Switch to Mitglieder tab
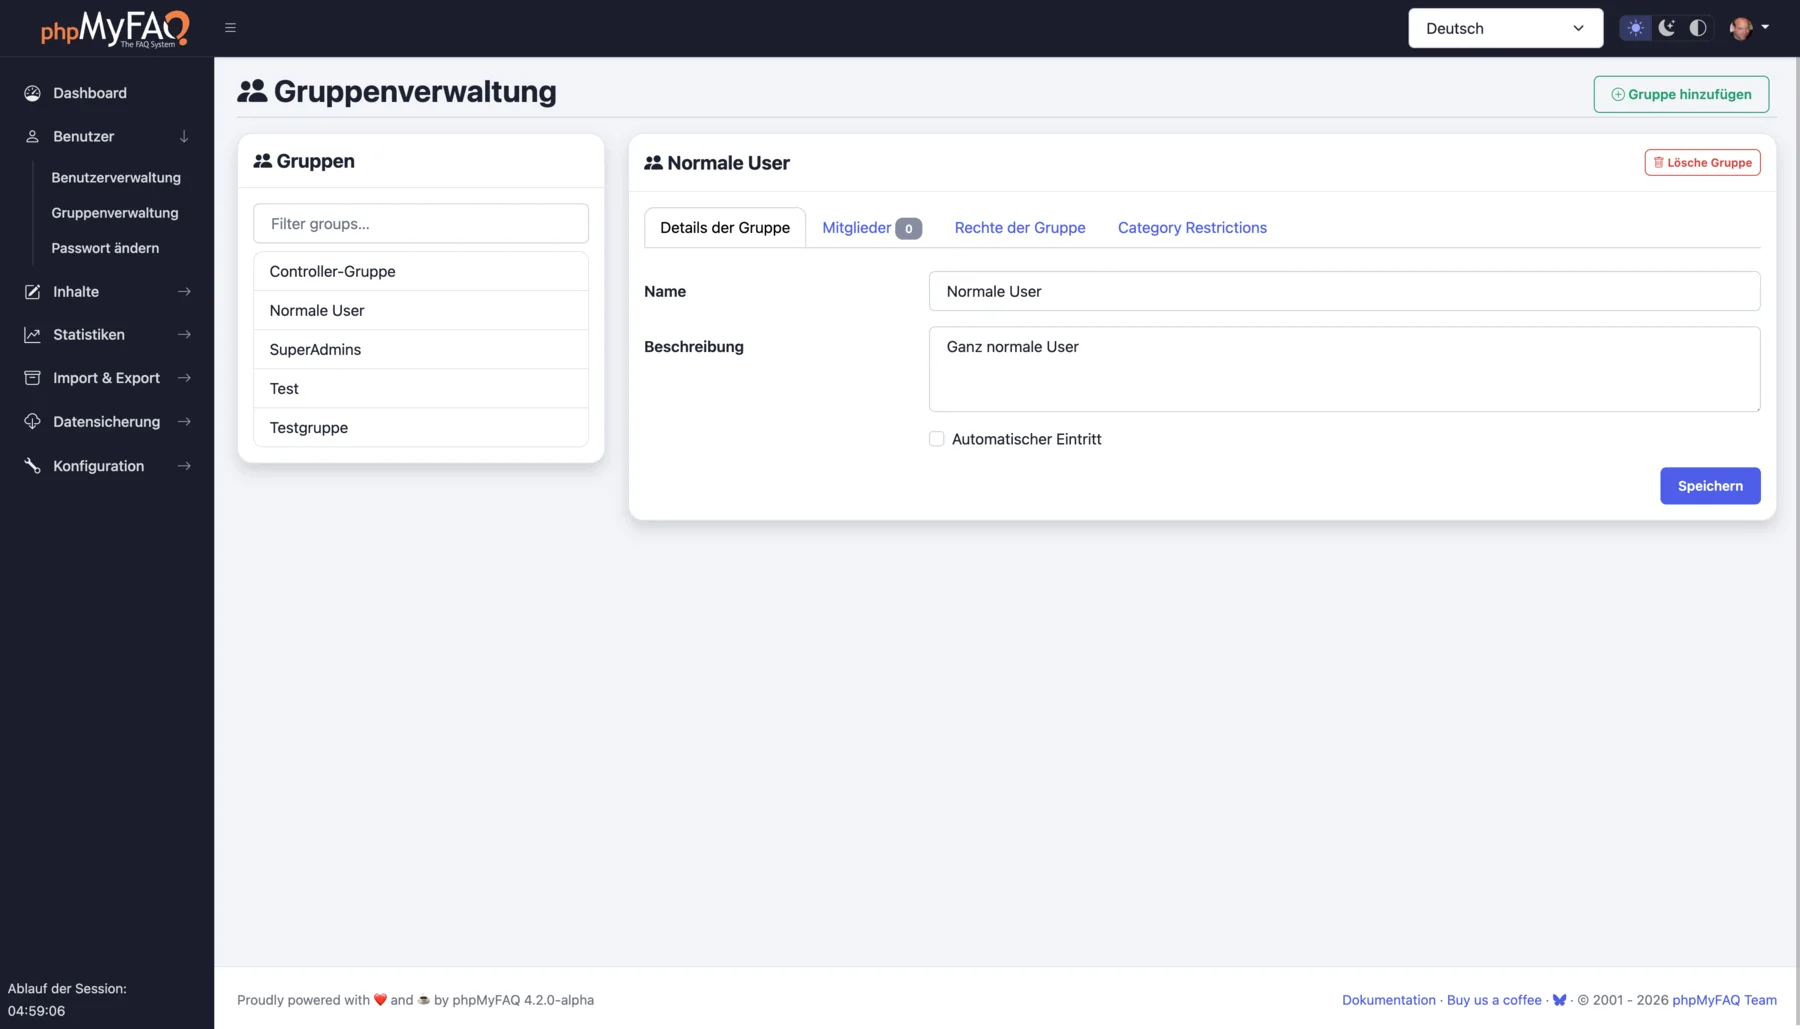Viewport: 1800px width, 1029px height. 871,228
